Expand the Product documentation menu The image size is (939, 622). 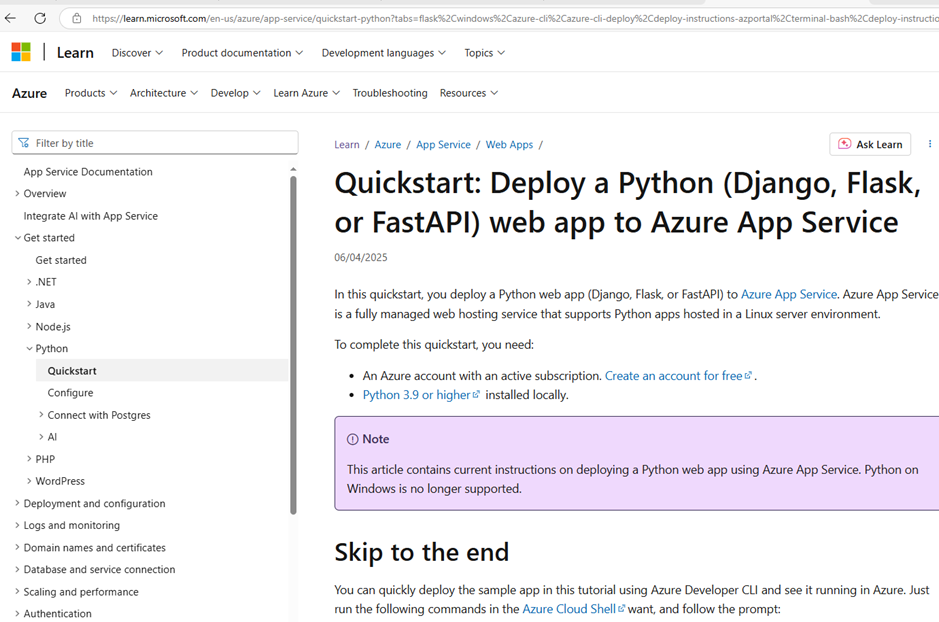242,53
